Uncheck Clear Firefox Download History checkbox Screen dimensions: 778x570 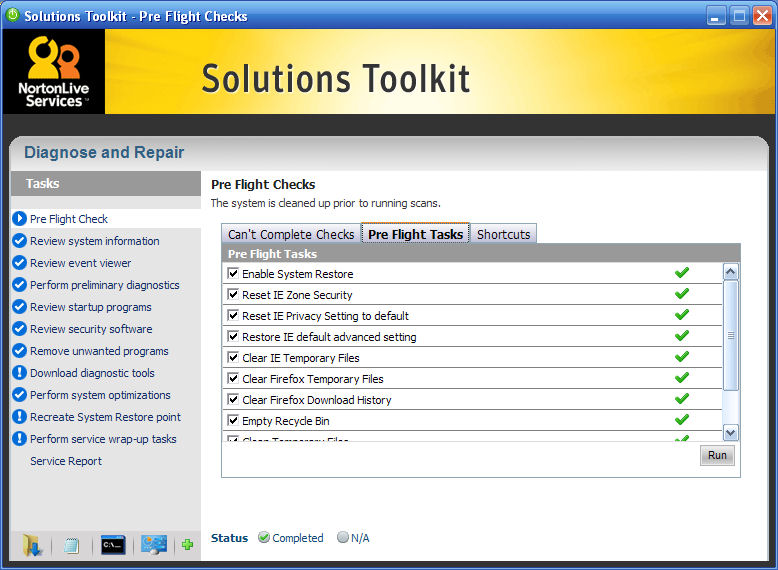(233, 399)
